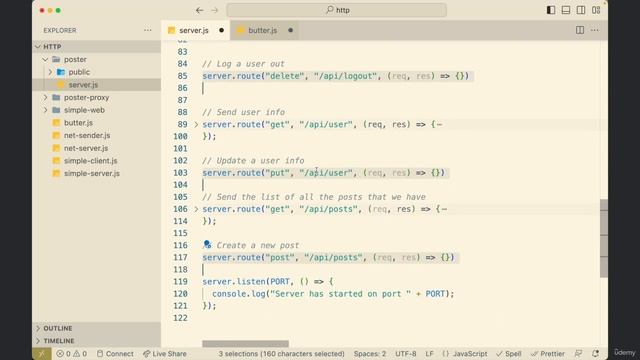640x360 pixels.
Task: Open the selections info in status bar
Action: 281,353
